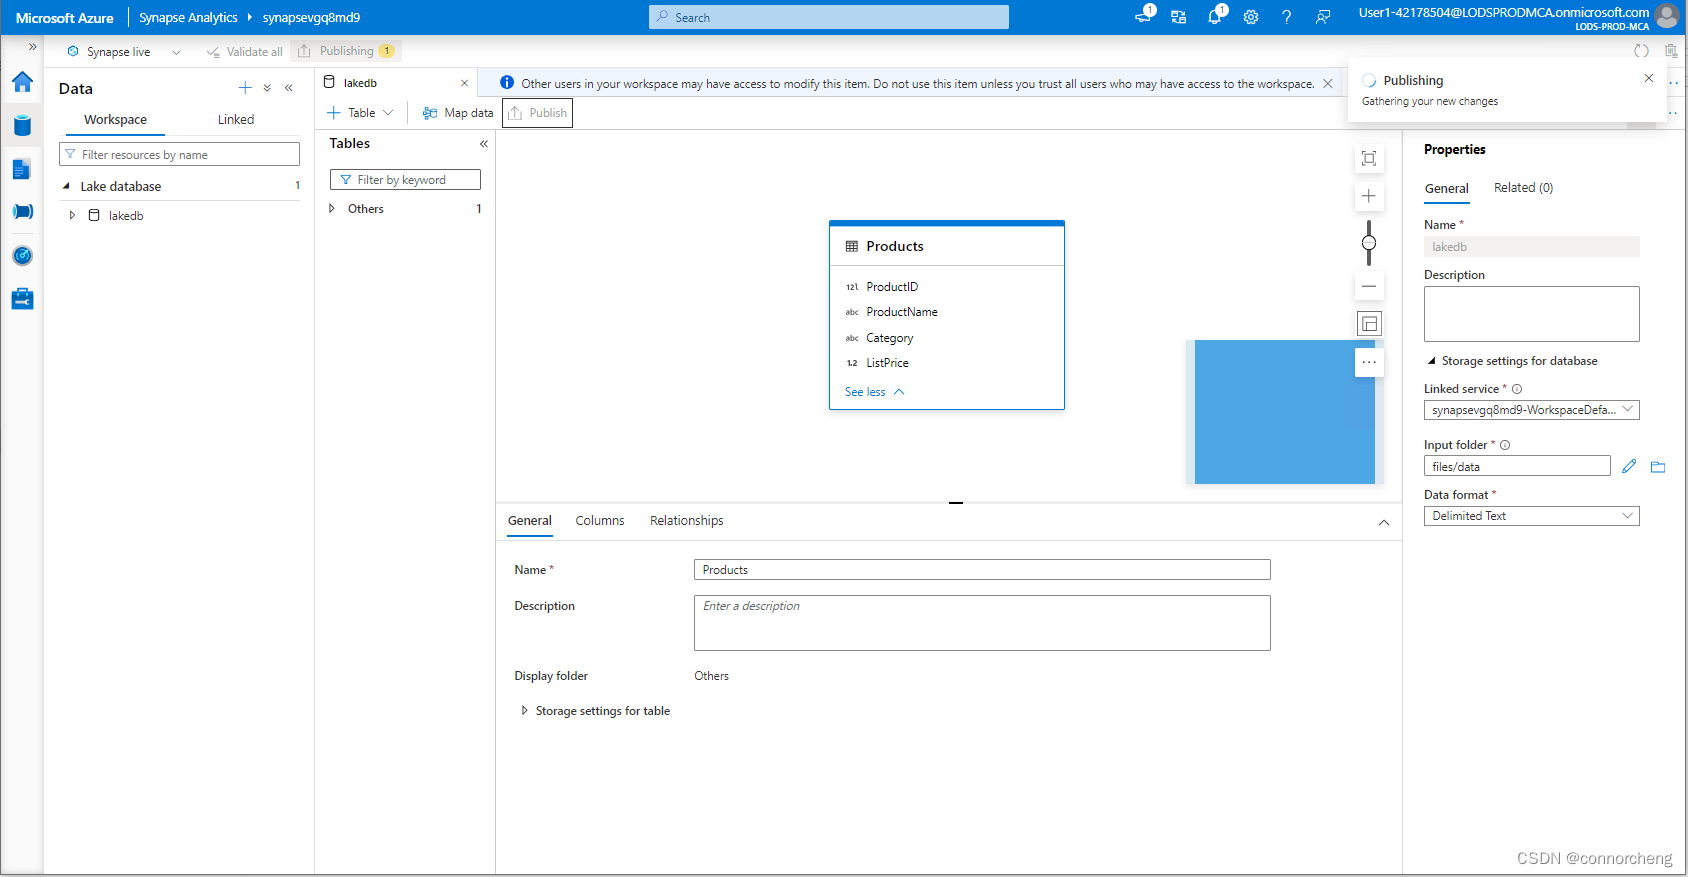Open the minimap ellipsis options
Viewport: 1688px width, 877px height.
point(1369,362)
